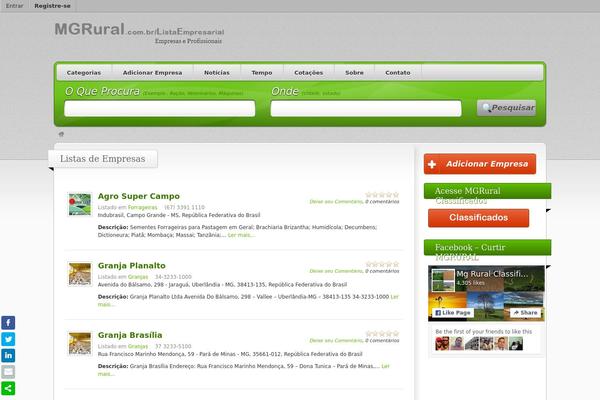Open the Contato menu item

click(x=398, y=72)
